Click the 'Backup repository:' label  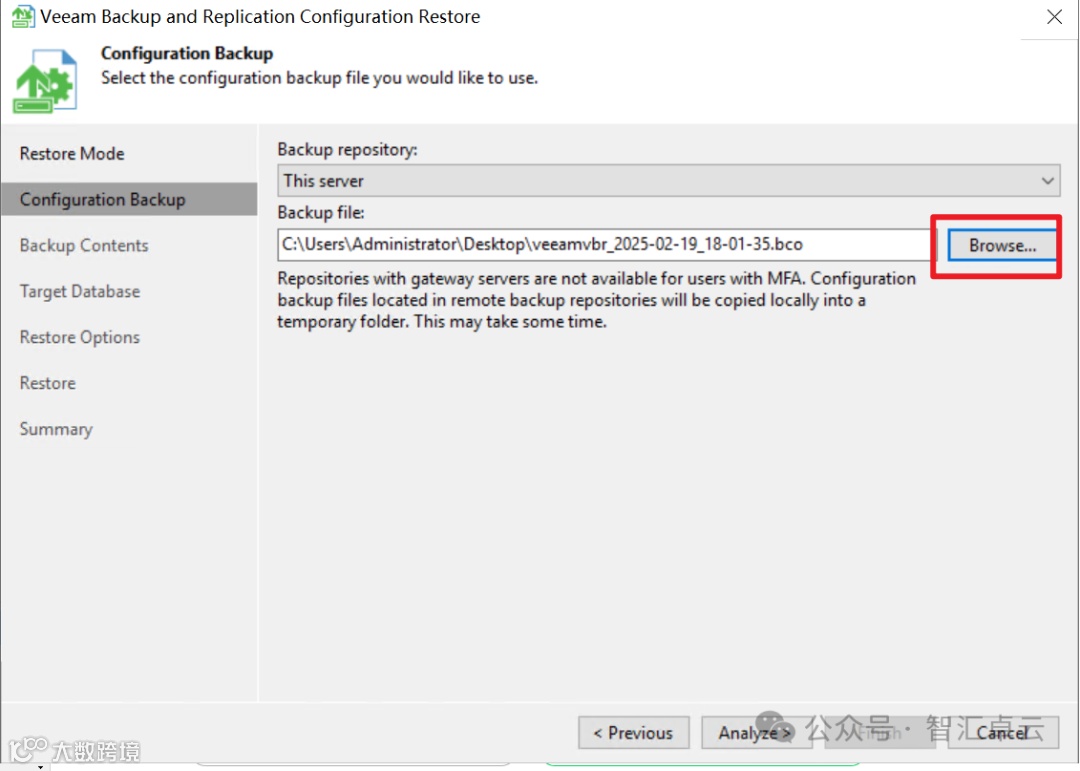[347, 150]
